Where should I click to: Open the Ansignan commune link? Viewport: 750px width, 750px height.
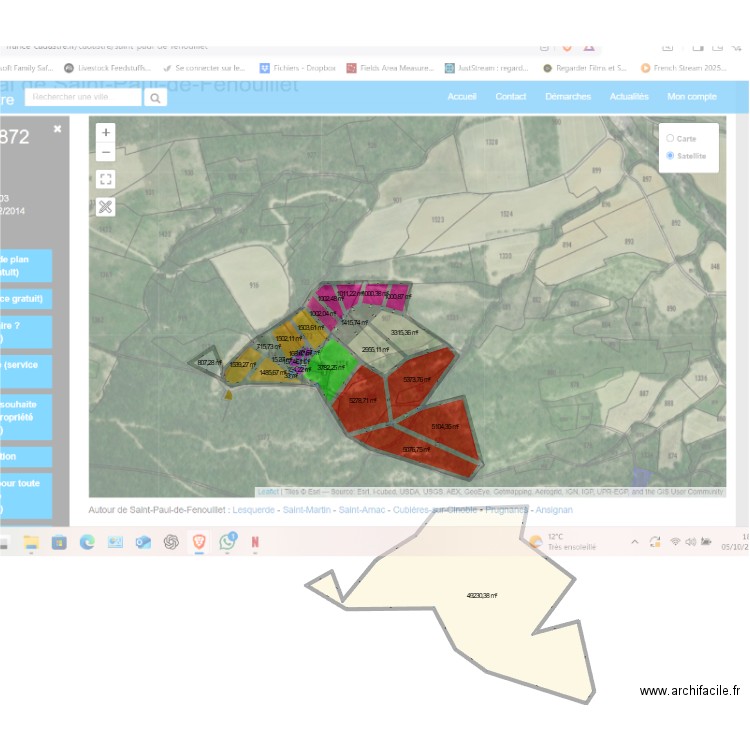point(554,510)
